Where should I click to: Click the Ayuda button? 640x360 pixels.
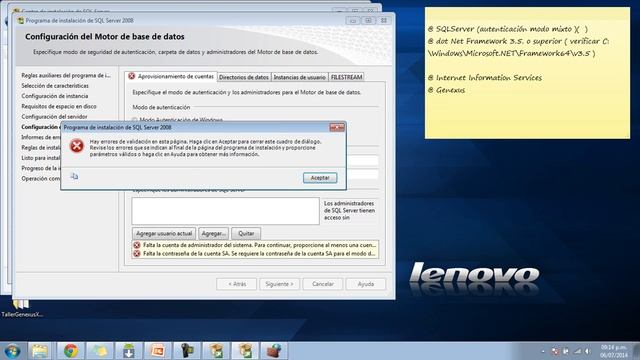tap(366, 284)
